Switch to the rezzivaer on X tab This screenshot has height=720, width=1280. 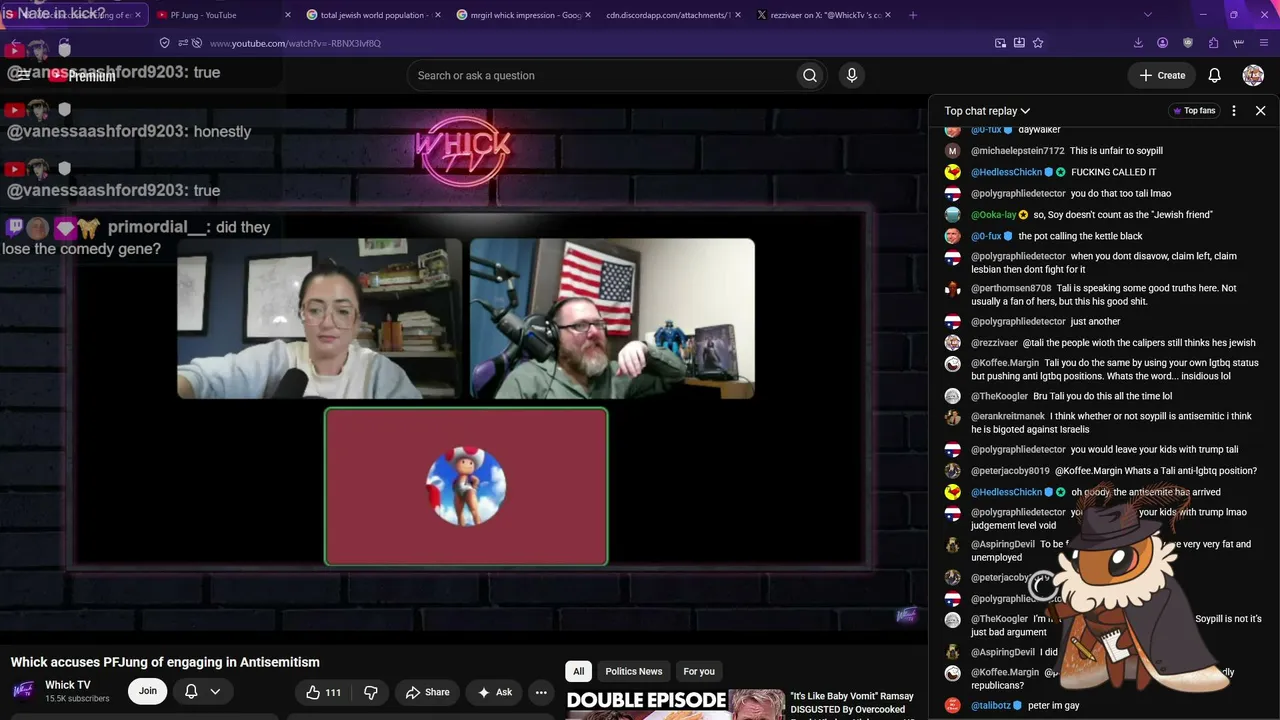[824, 15]
